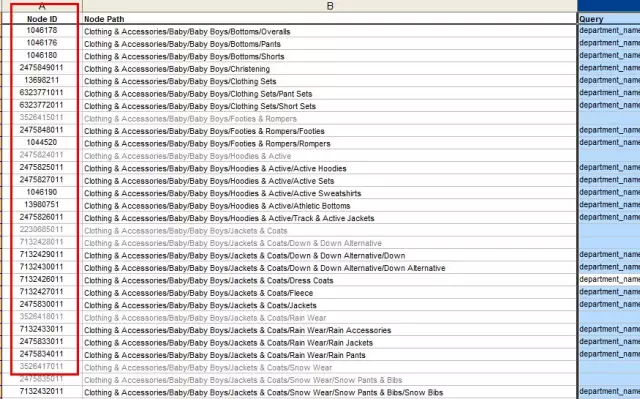640x399 pixels.
Task: Select Node ID cell 1046176
Action: 42,43
